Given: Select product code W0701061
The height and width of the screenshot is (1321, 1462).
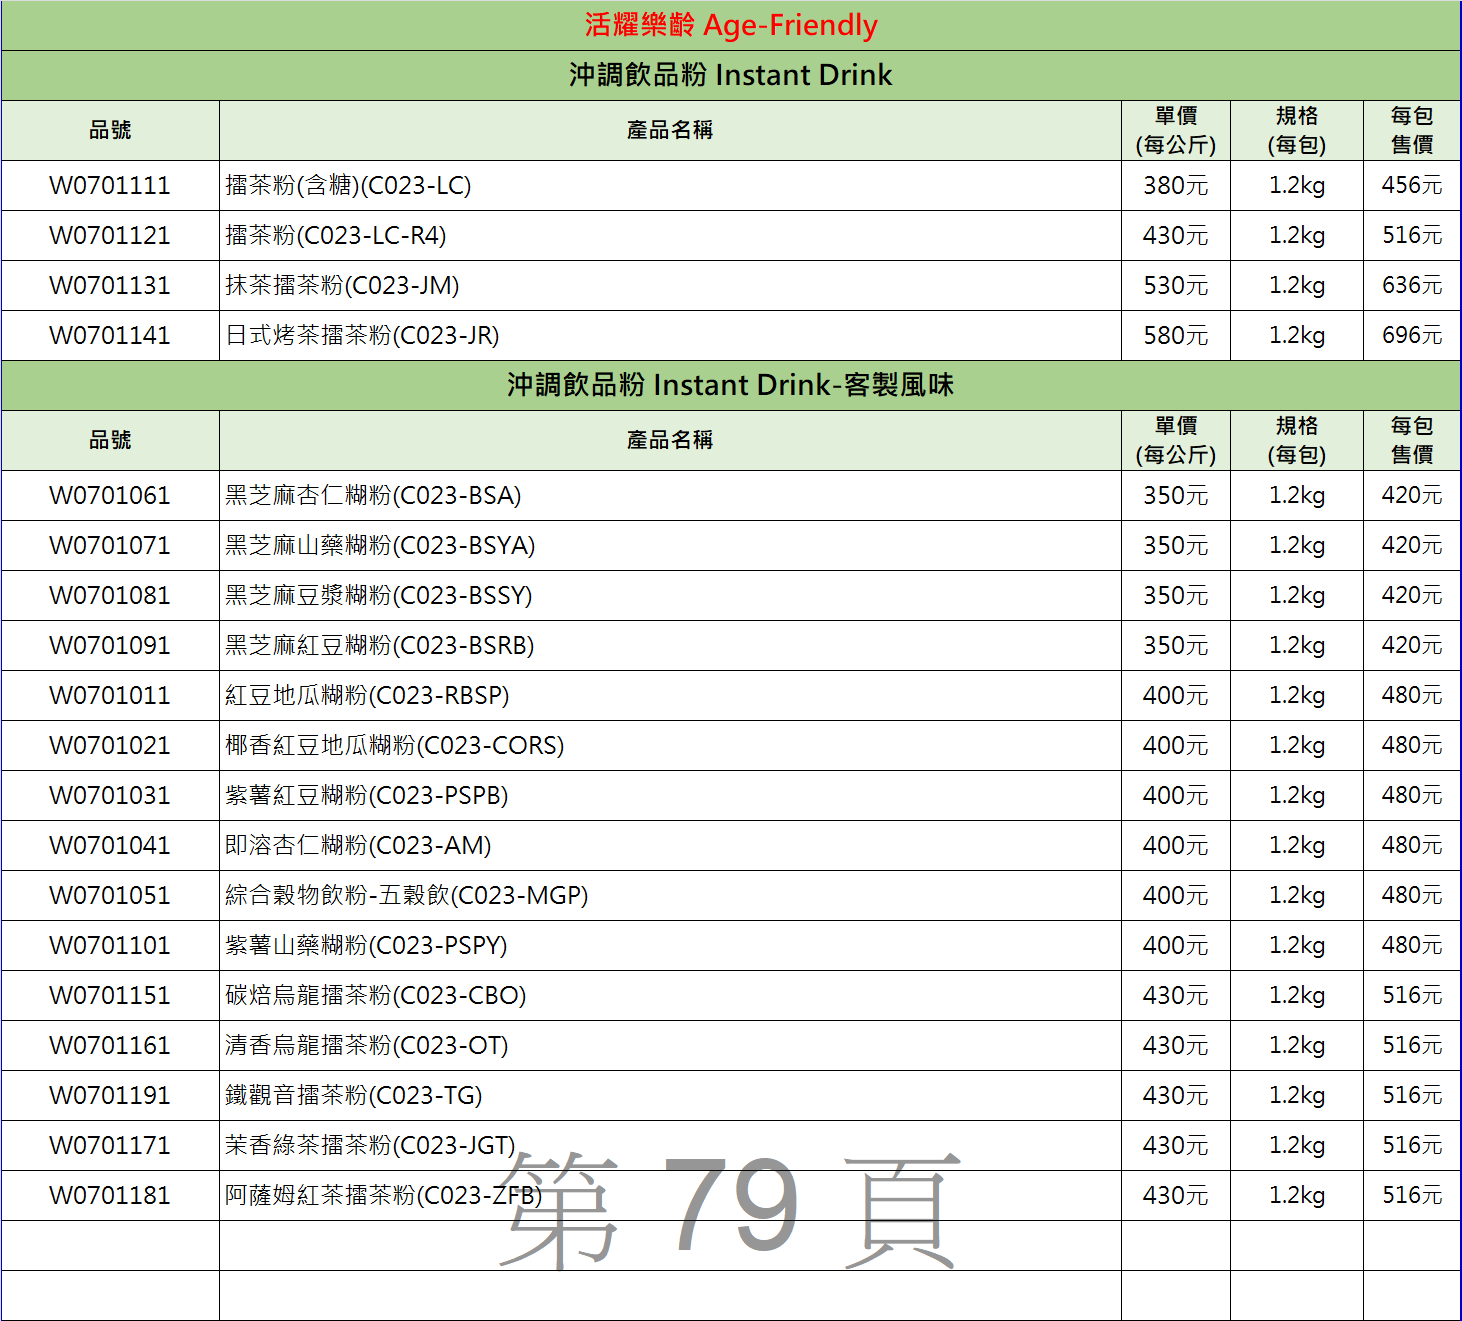Looking at the screenshot, I should [110, 496].
